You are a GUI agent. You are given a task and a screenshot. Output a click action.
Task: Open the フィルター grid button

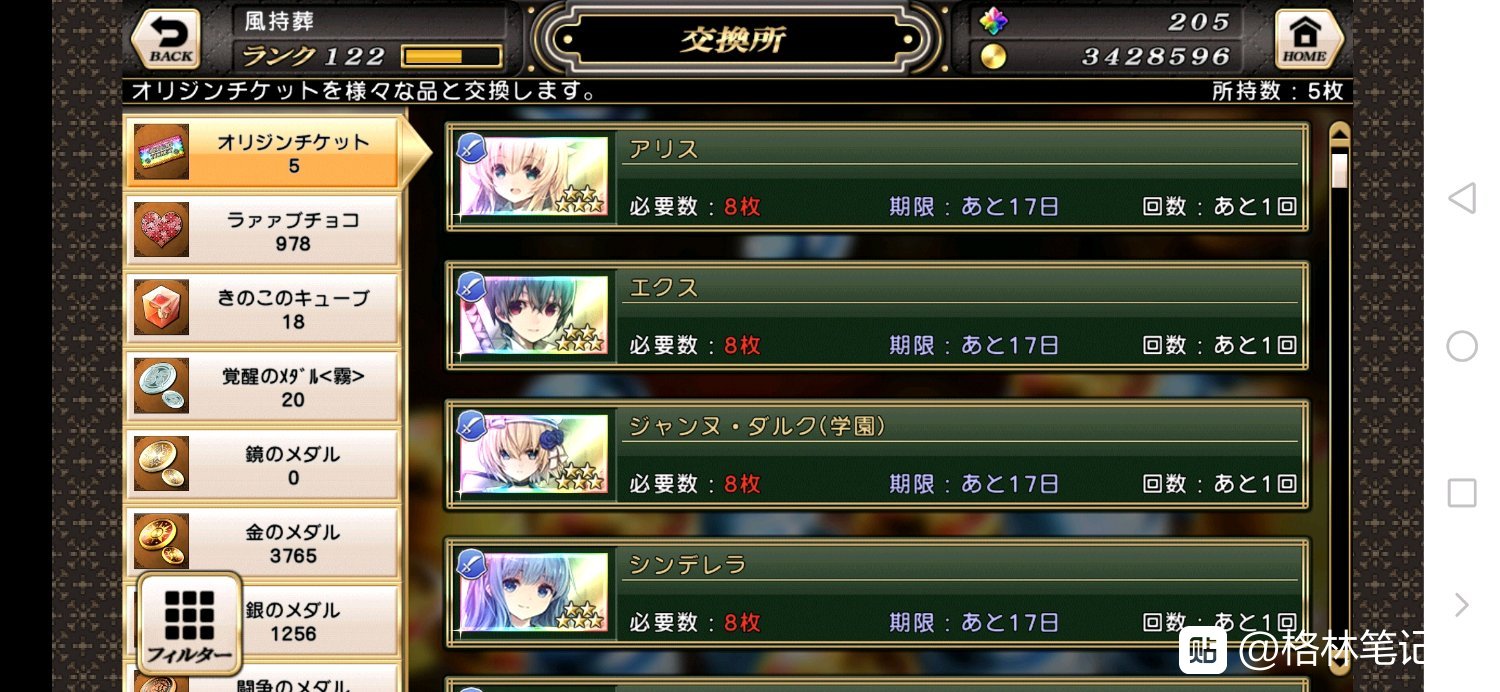[x=189, y=623]
